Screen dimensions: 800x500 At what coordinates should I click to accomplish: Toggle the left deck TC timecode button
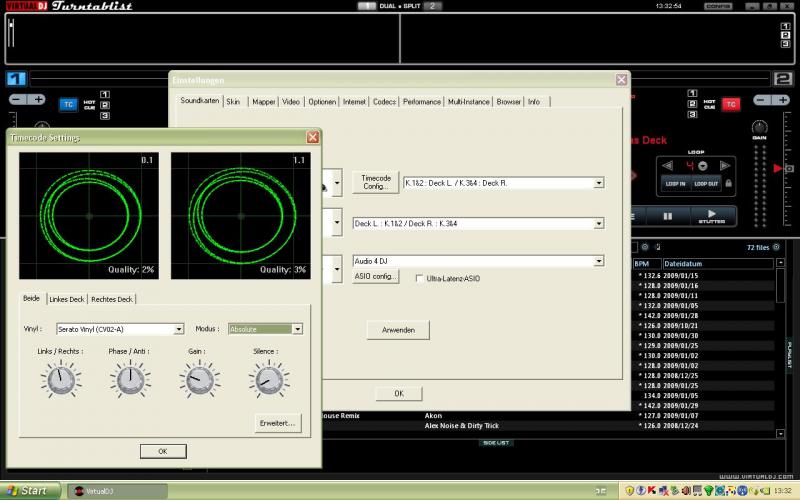point(68,105)
